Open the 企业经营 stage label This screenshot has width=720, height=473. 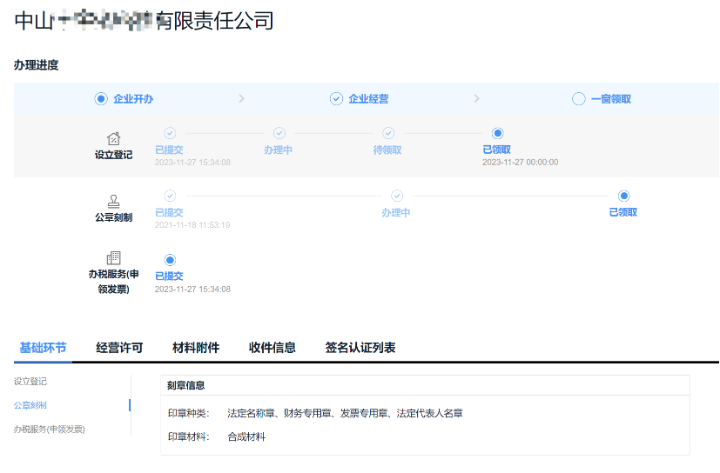[x=368, y=99]
